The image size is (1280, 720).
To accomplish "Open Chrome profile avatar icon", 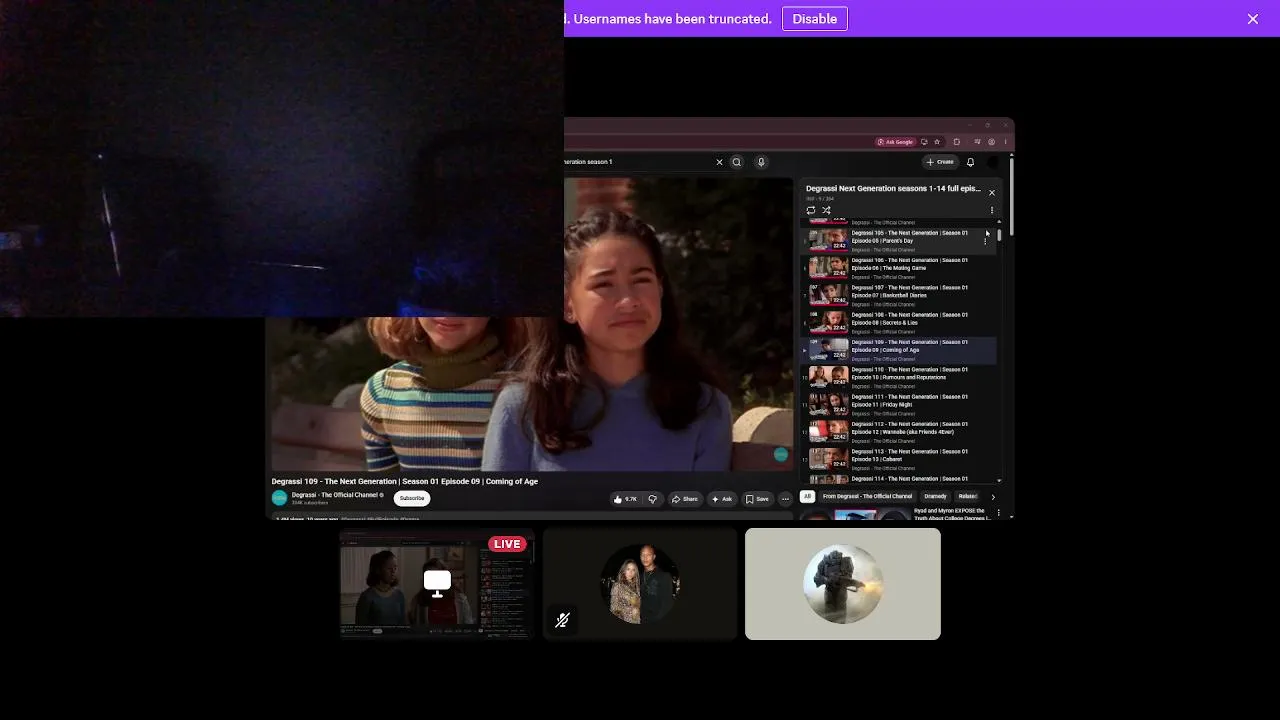I will click(992, 142).
